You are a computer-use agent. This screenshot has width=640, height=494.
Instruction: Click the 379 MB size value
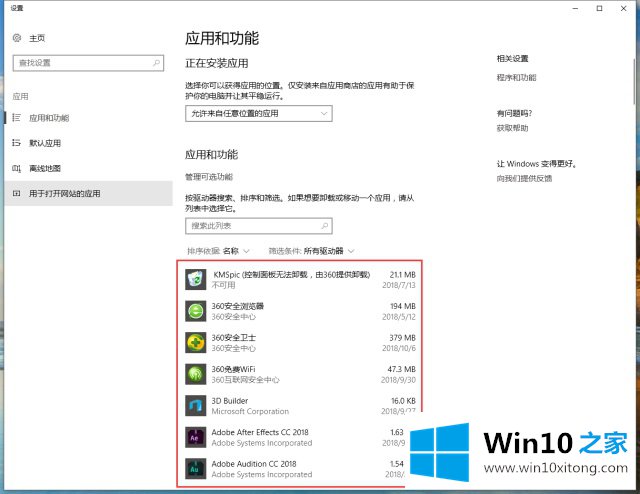pos(402,338)
